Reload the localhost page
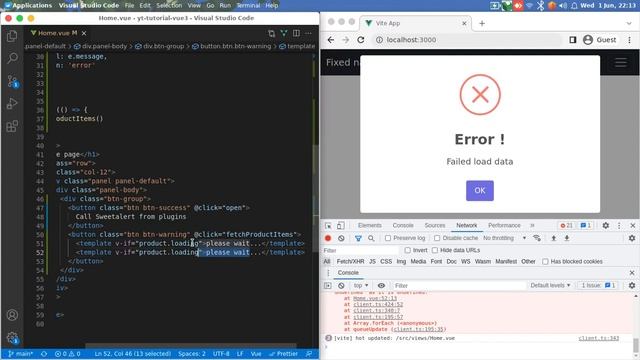640x360 pixels. pyautogui.click(x=360, y=40)
